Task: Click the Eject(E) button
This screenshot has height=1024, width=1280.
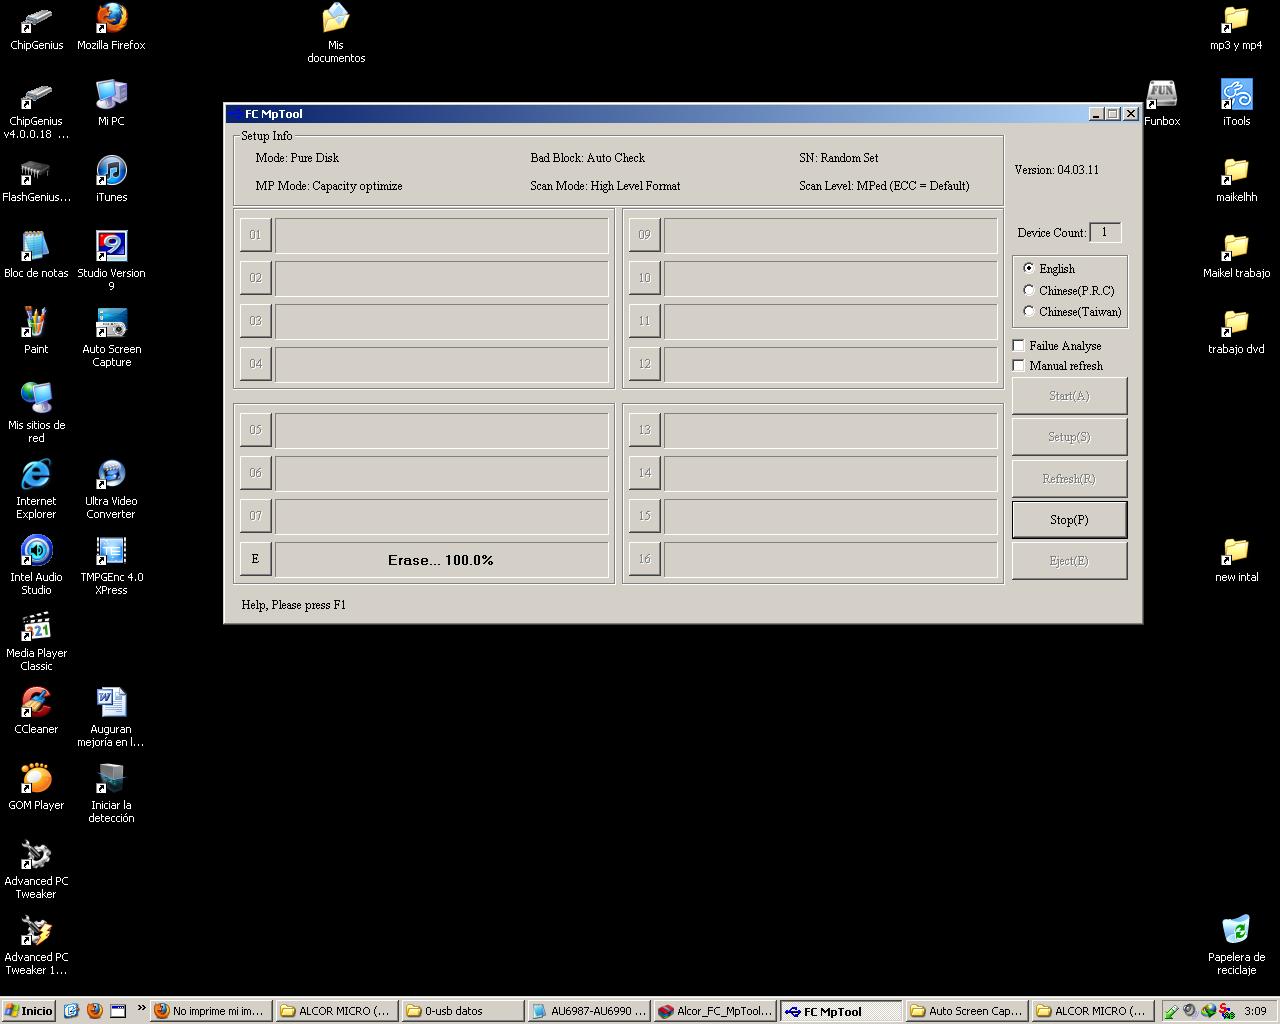Action: (x=1069, y=560)
